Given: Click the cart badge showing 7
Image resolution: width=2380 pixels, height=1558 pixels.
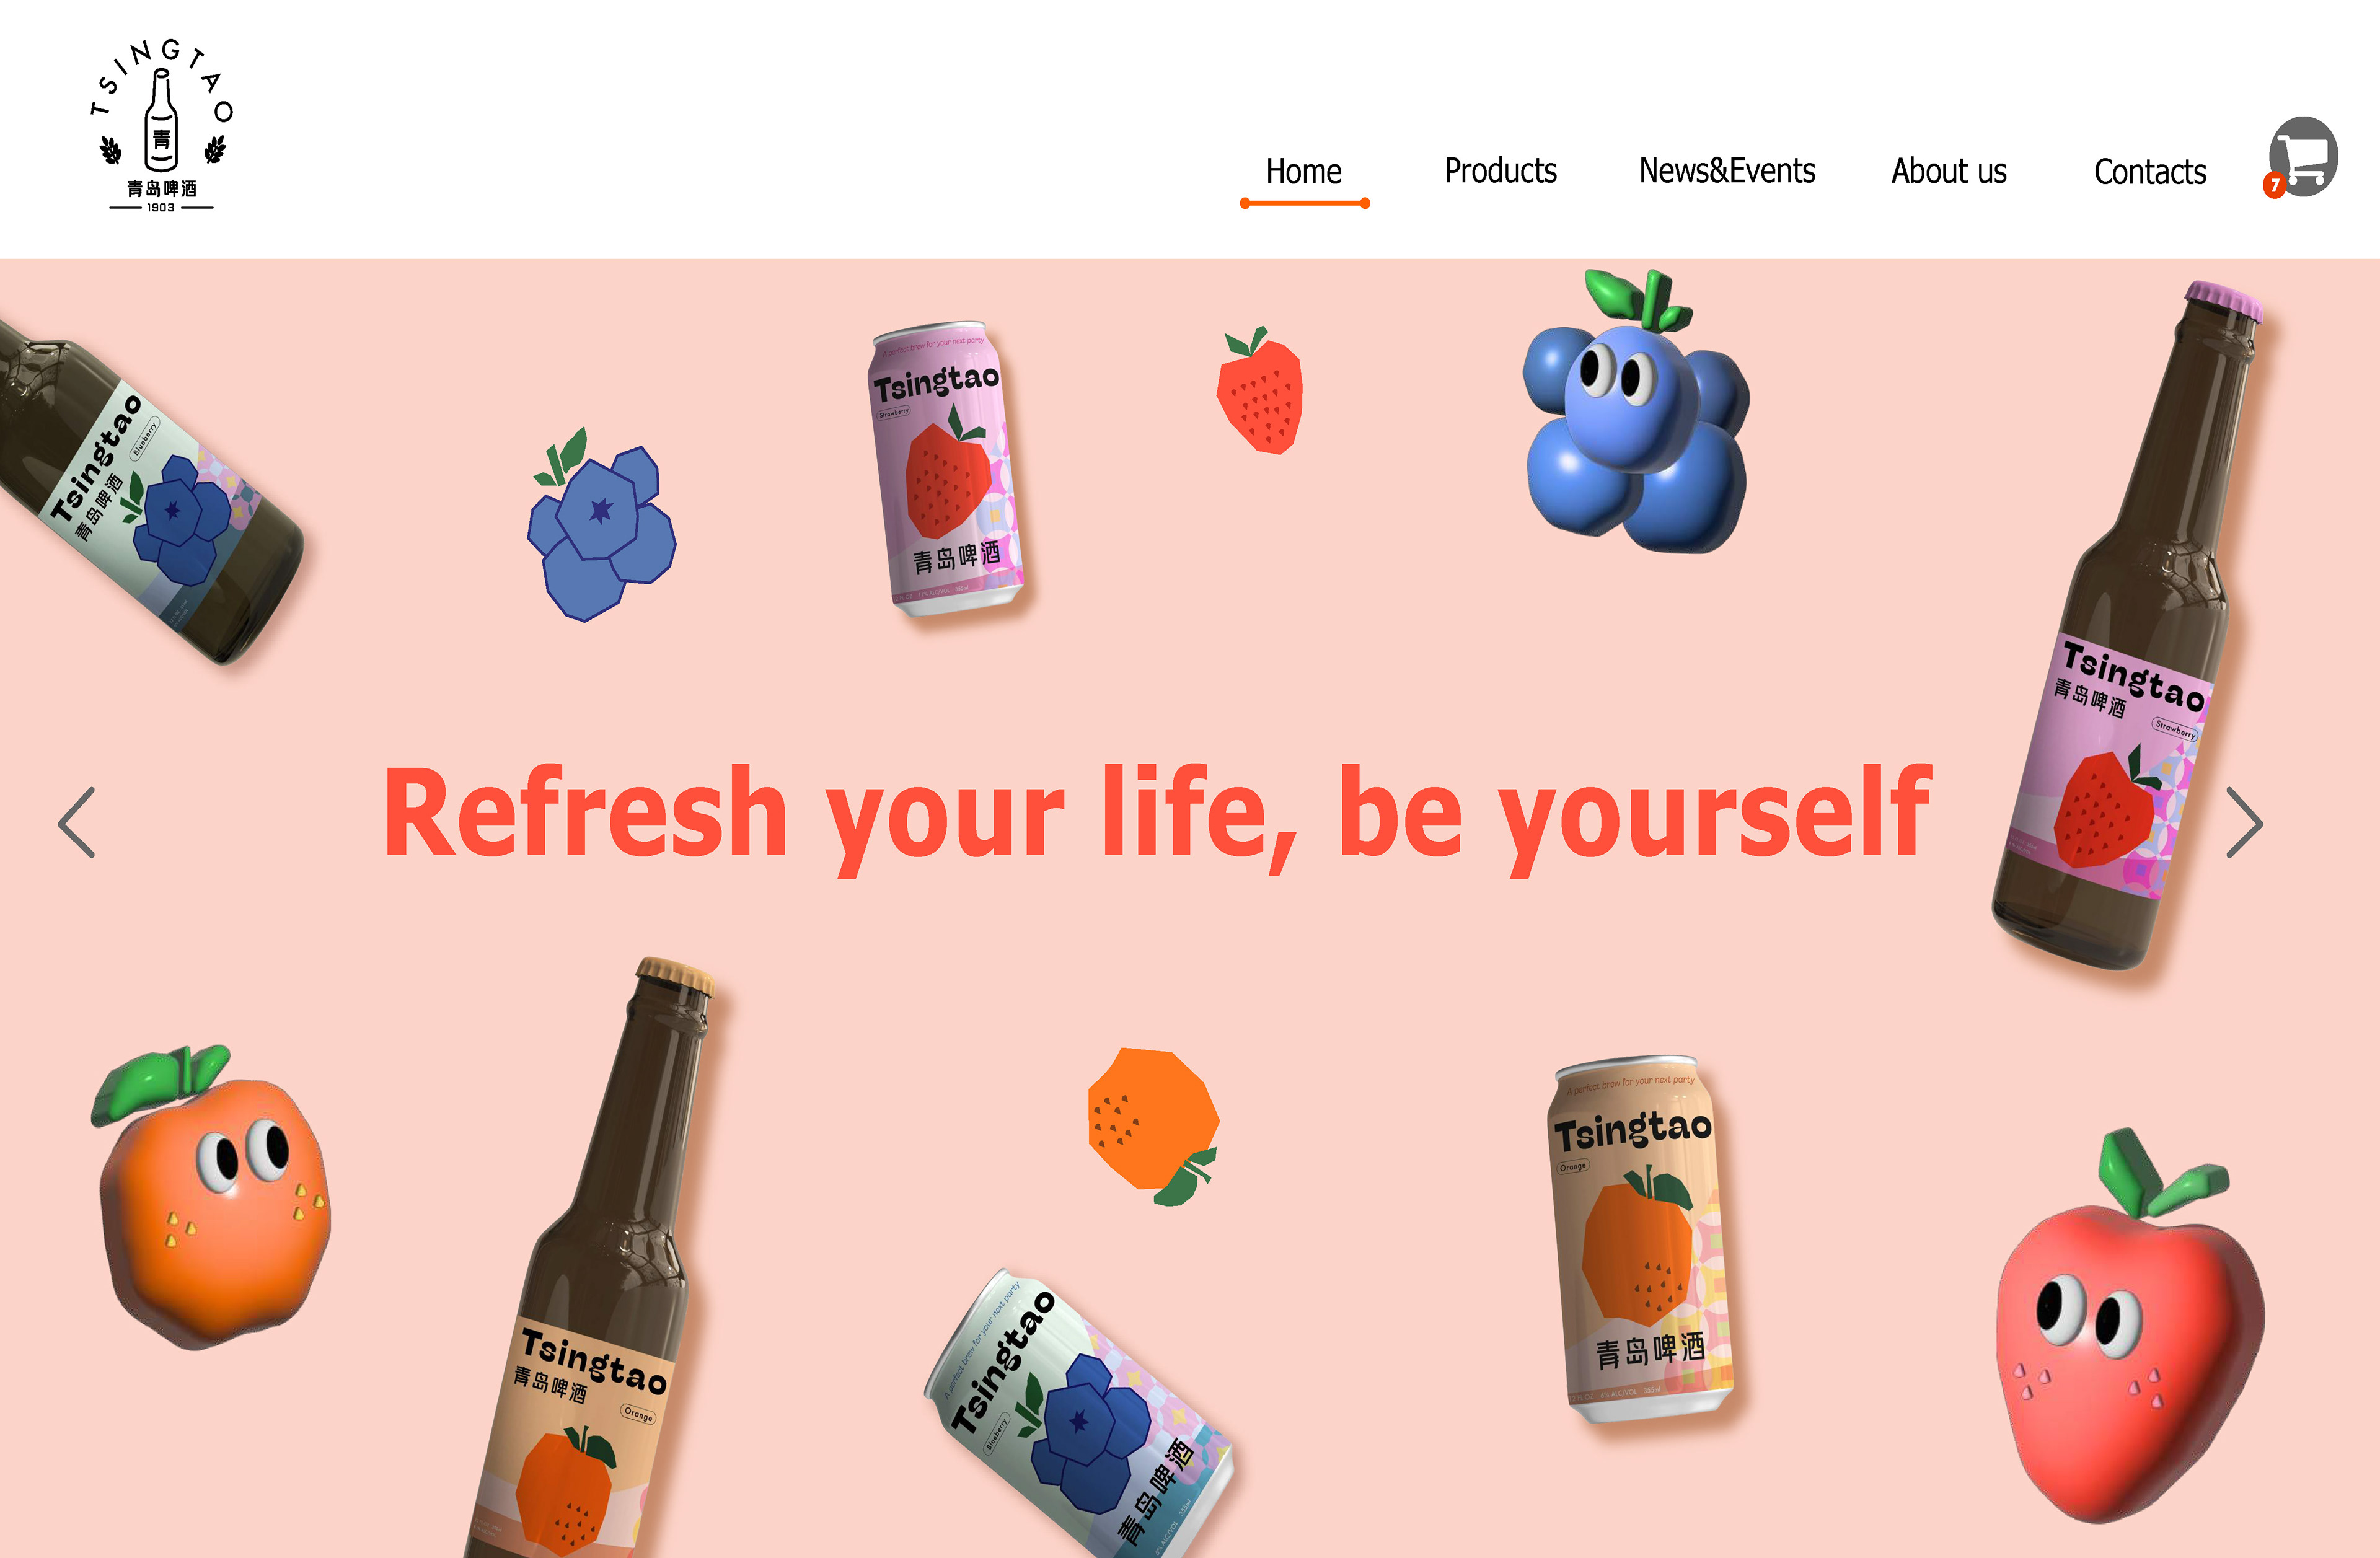Looking at the screenshot, I should click(x=2275, y=185).
